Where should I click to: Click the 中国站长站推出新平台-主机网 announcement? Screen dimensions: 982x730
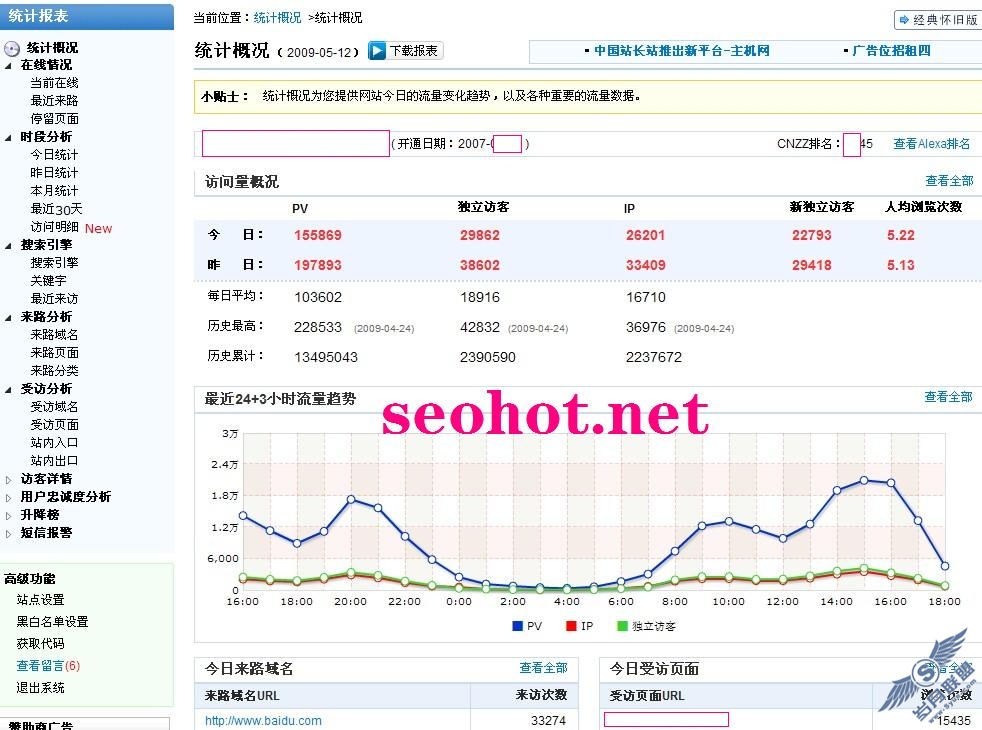click(x=681, y=51)
